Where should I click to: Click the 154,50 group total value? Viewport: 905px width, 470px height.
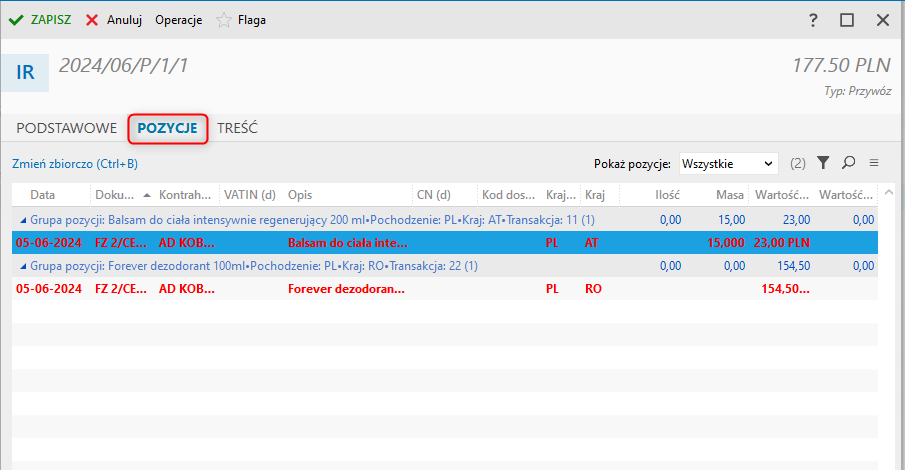click(794, 266)
